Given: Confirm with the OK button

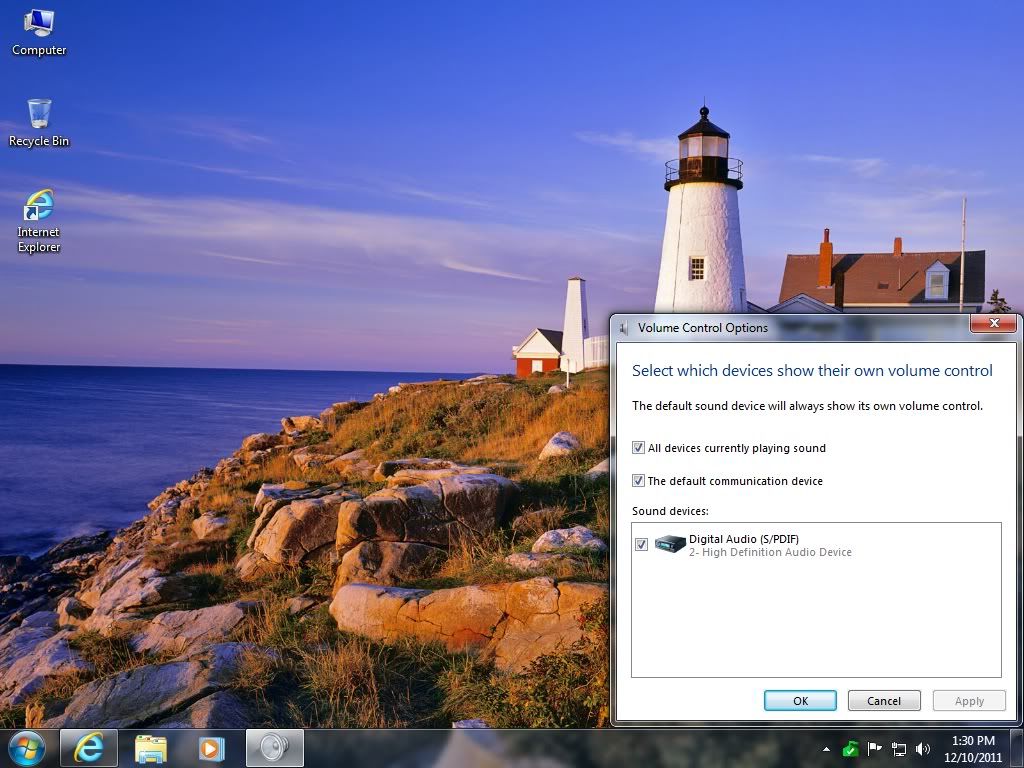Looking at the screenshot, I should click(800, 701).
